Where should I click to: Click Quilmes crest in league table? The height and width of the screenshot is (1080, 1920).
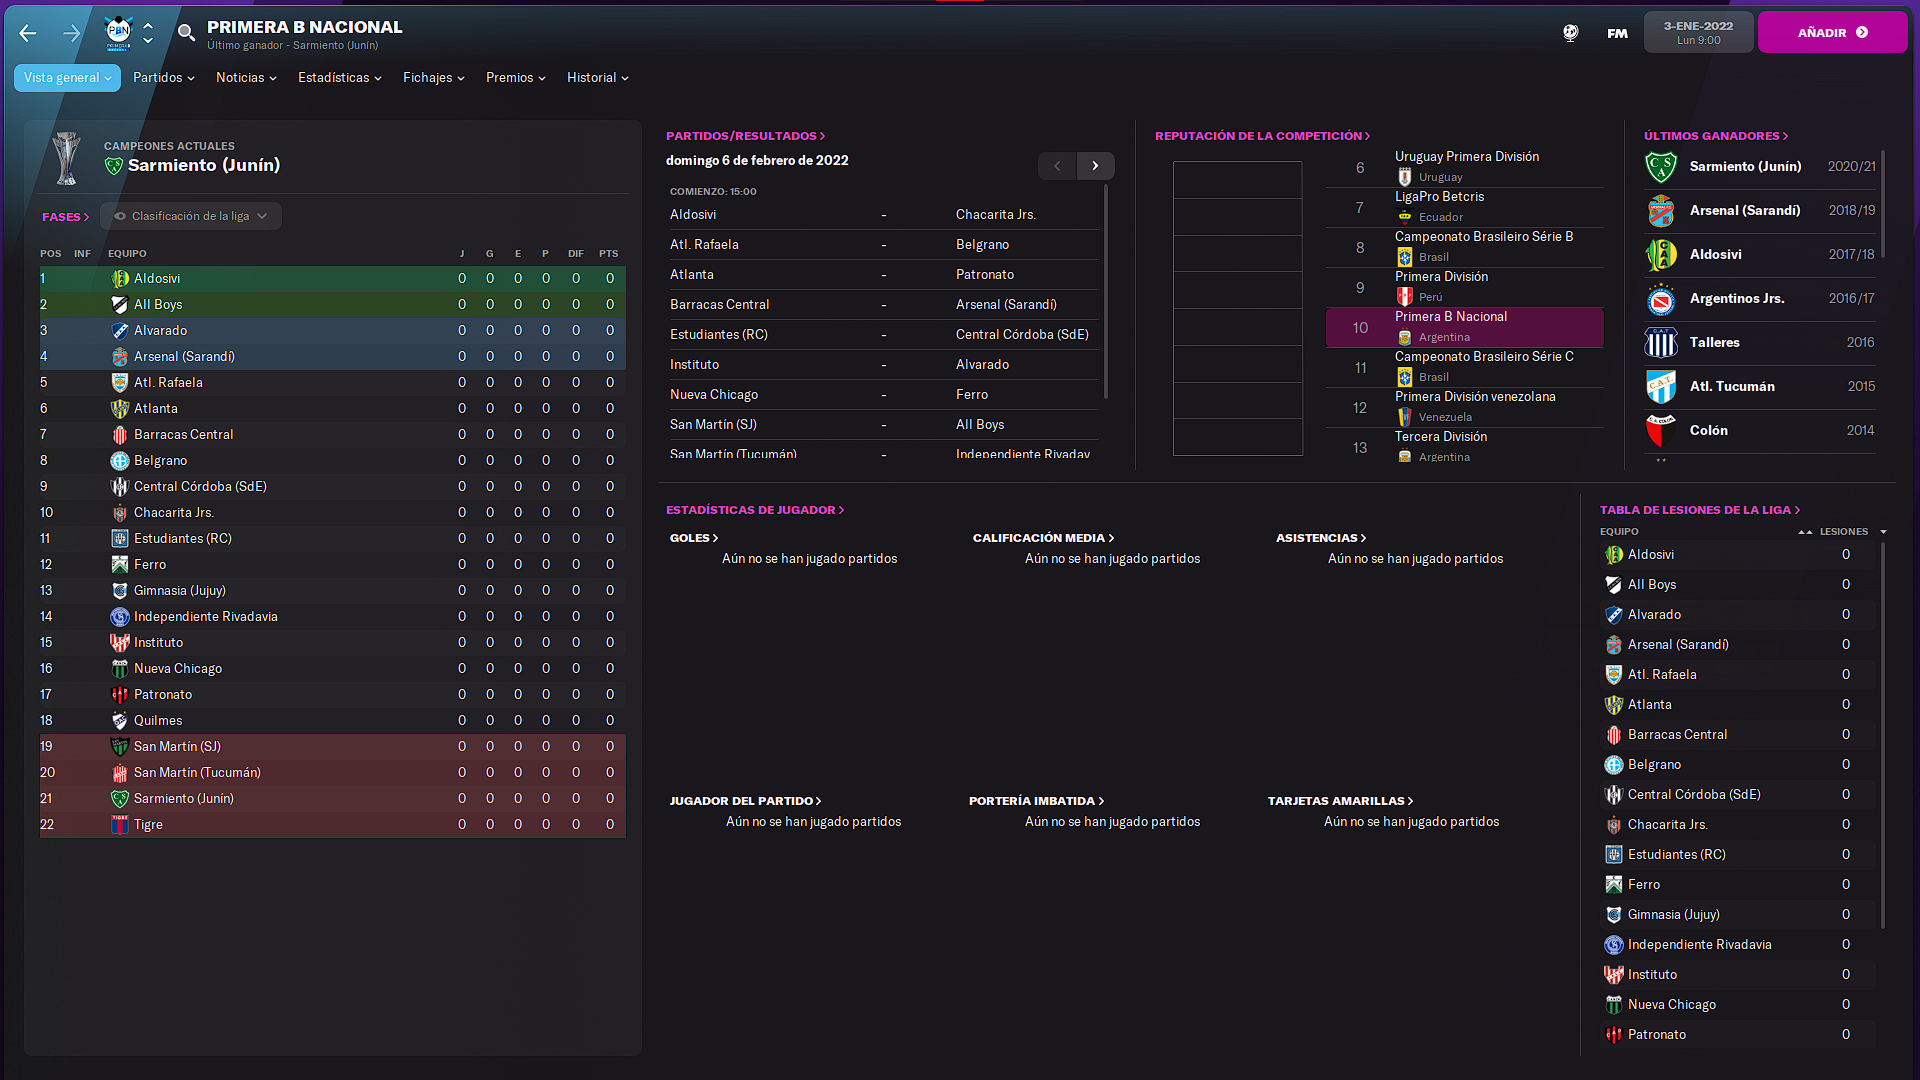120,721
